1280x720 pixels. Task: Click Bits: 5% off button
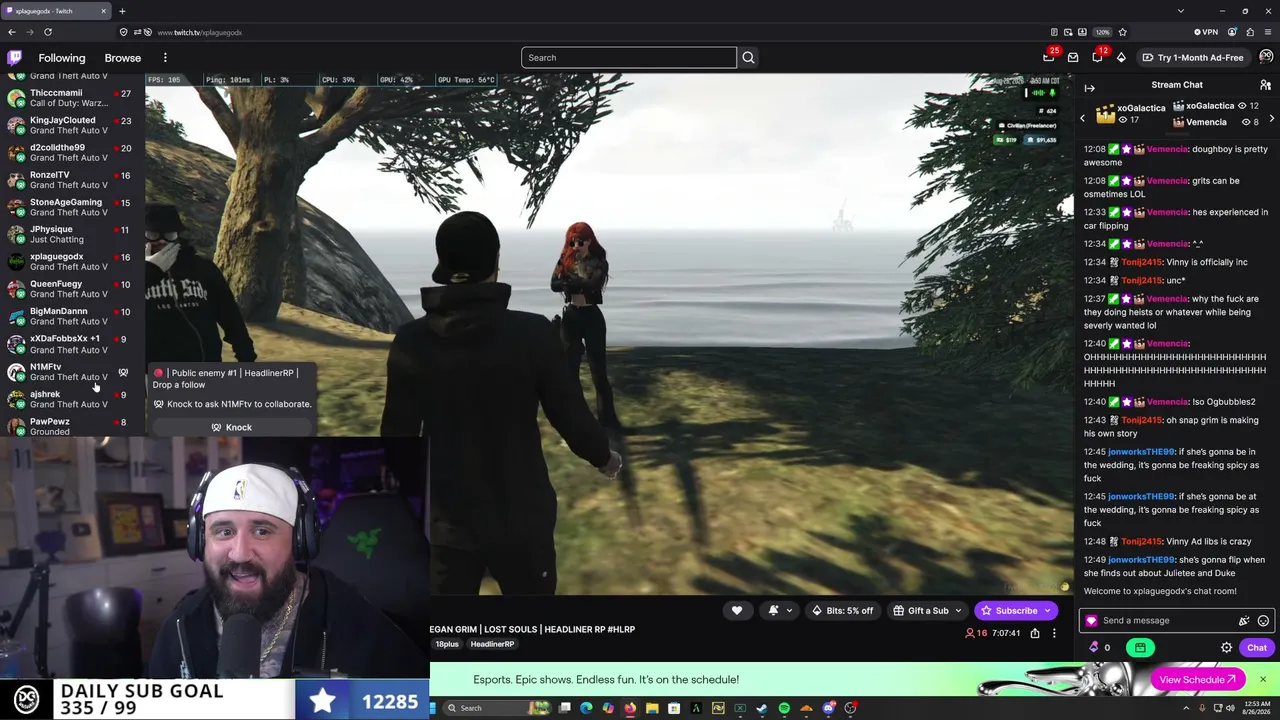[842, 611]
